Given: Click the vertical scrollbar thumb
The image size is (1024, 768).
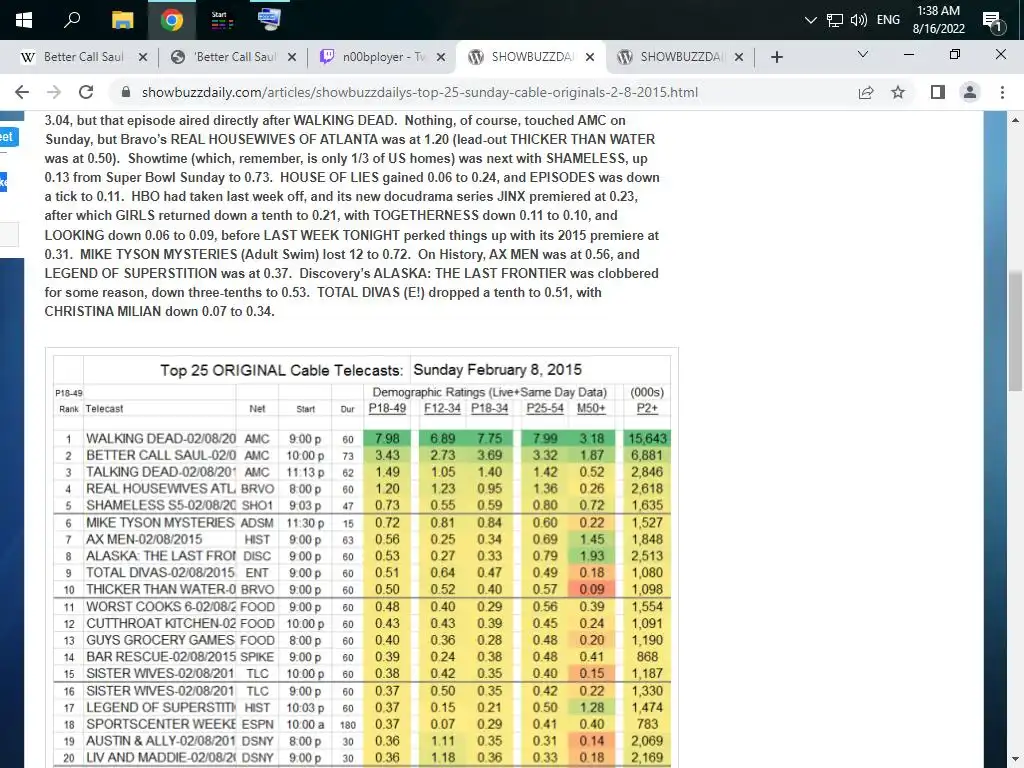Looking at the screenshot, I should tap(1015, 331).
